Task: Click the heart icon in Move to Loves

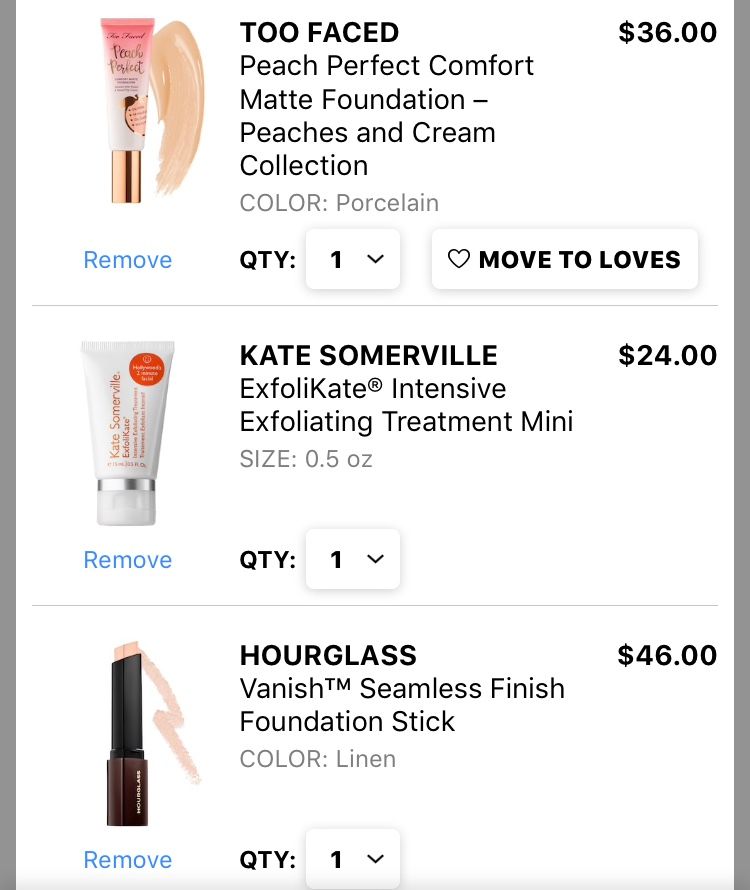Action: 458,260
